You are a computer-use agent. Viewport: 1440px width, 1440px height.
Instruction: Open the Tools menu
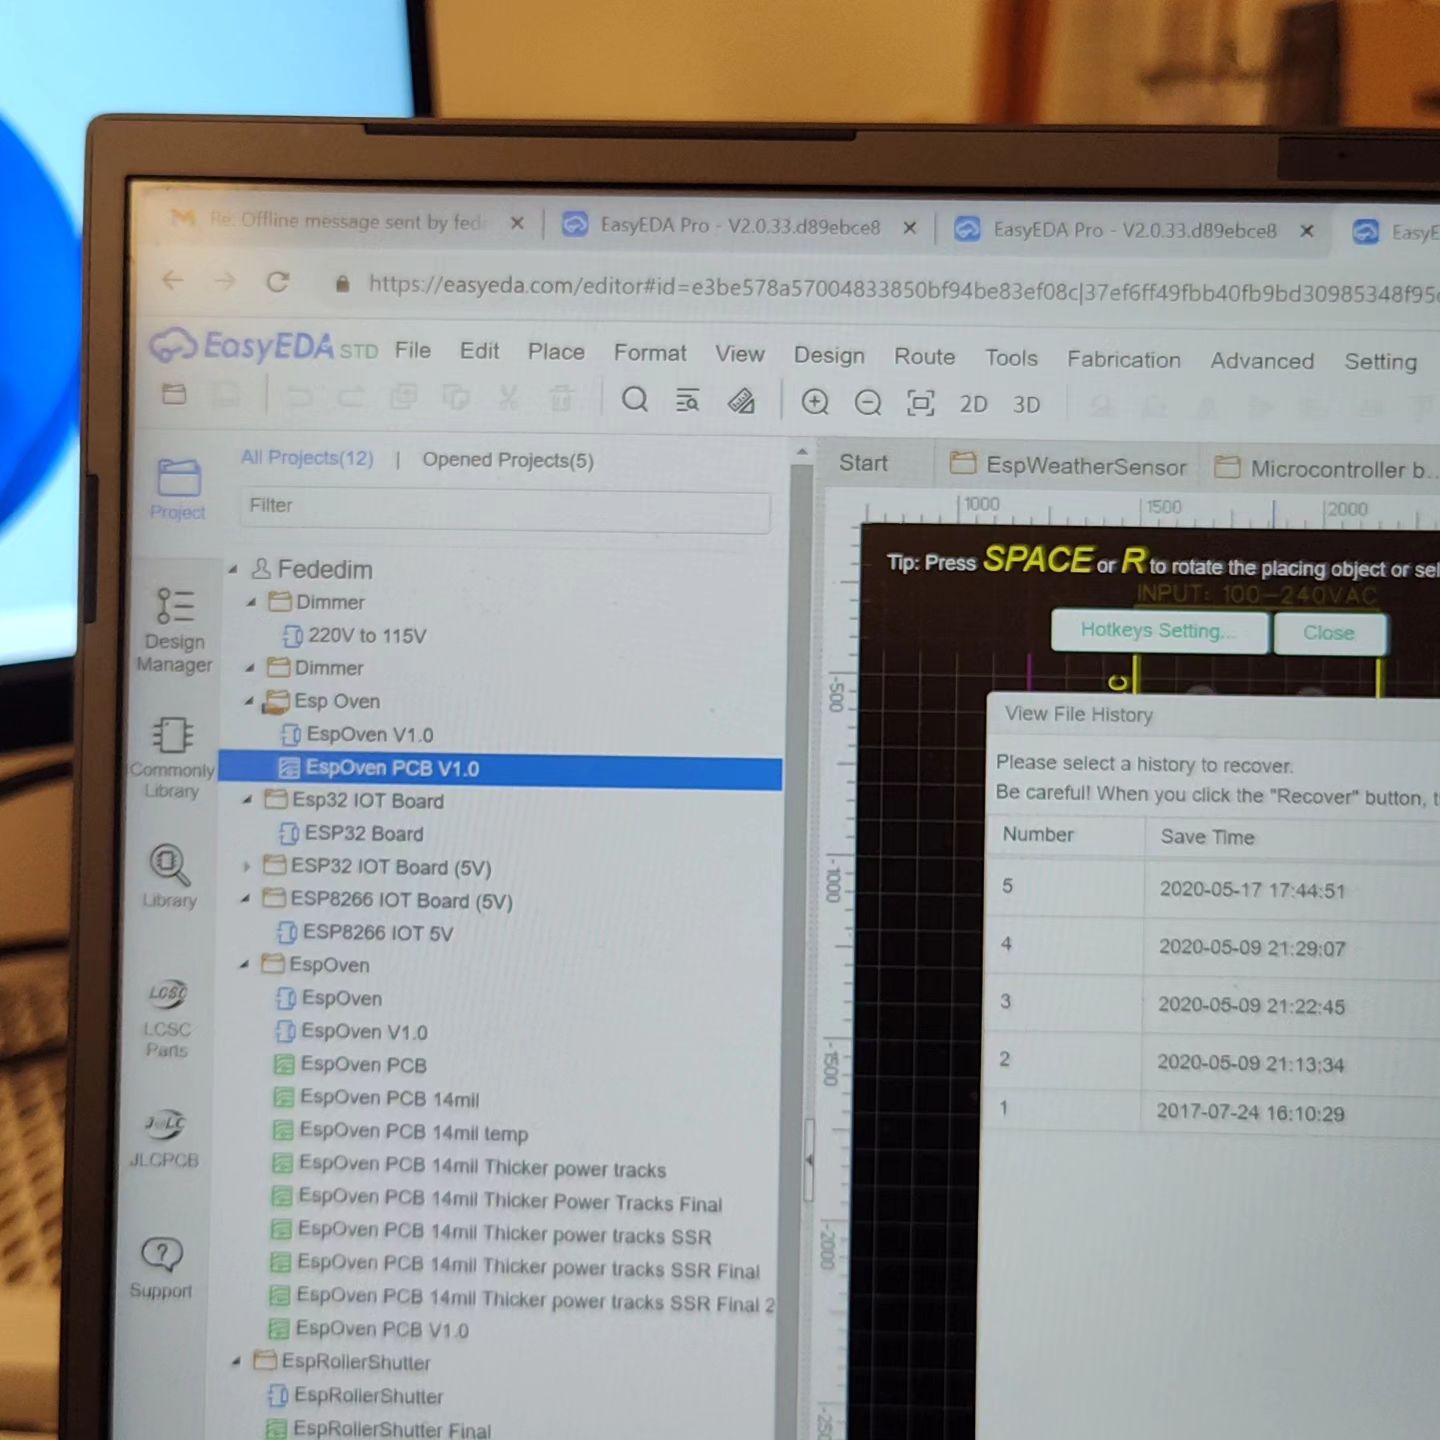pyautogui.click(x=1011, y=358)
